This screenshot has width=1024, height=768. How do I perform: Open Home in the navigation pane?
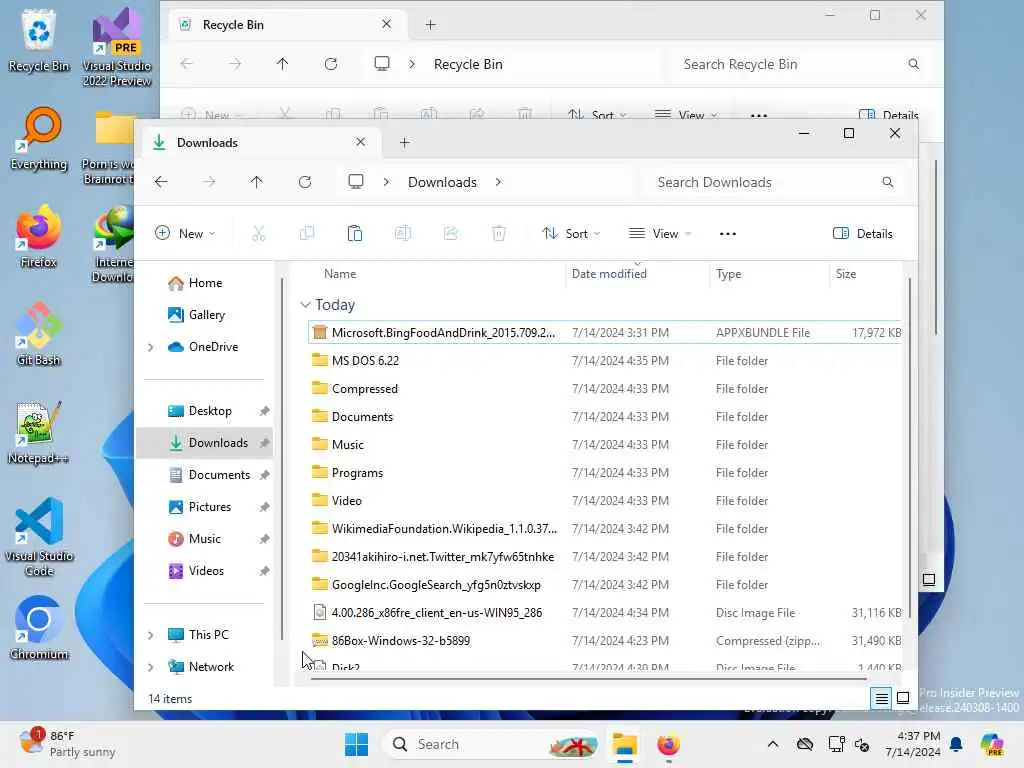[x=205, y=283]
